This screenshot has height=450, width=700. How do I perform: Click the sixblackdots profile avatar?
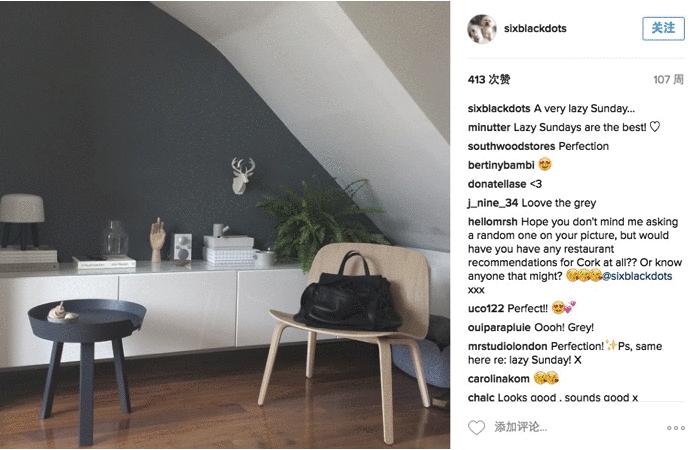[482, 29]
